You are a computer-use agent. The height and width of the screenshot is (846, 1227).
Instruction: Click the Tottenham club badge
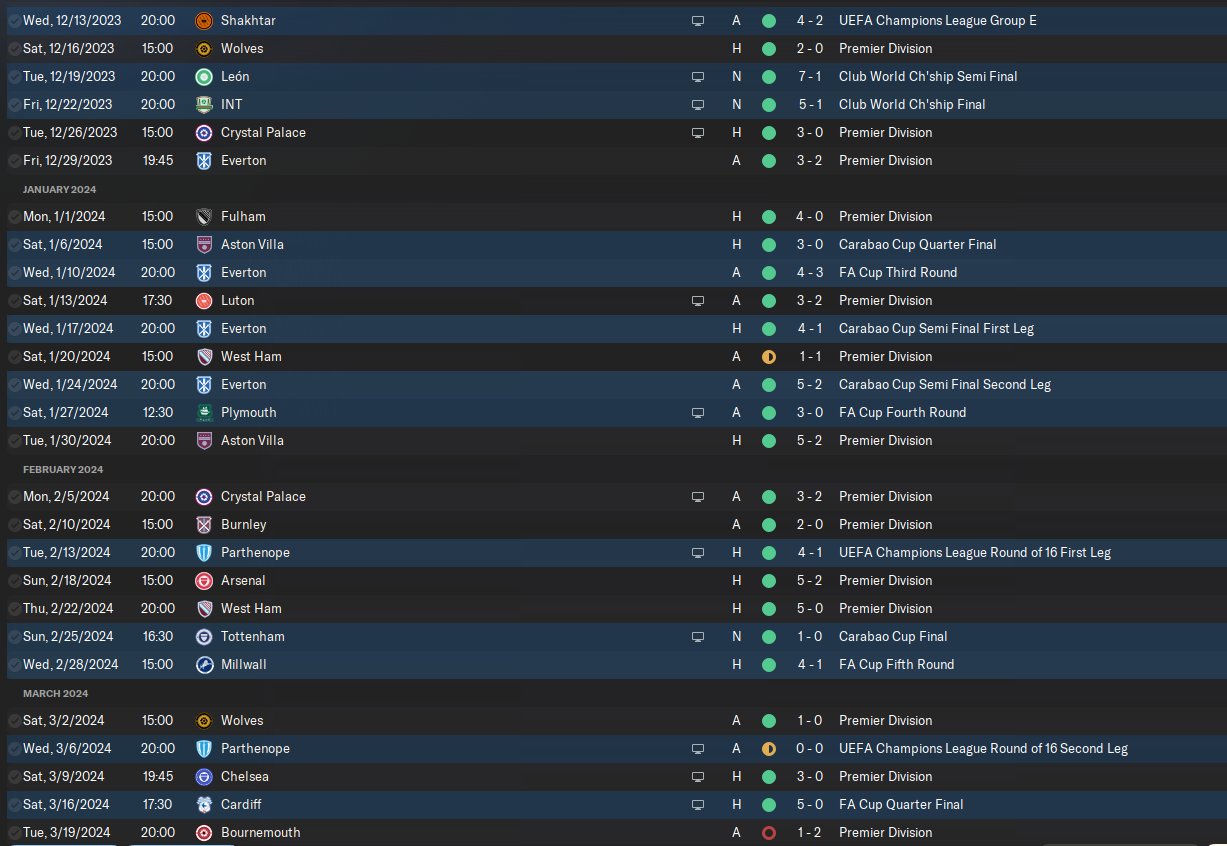coord(204,636)
